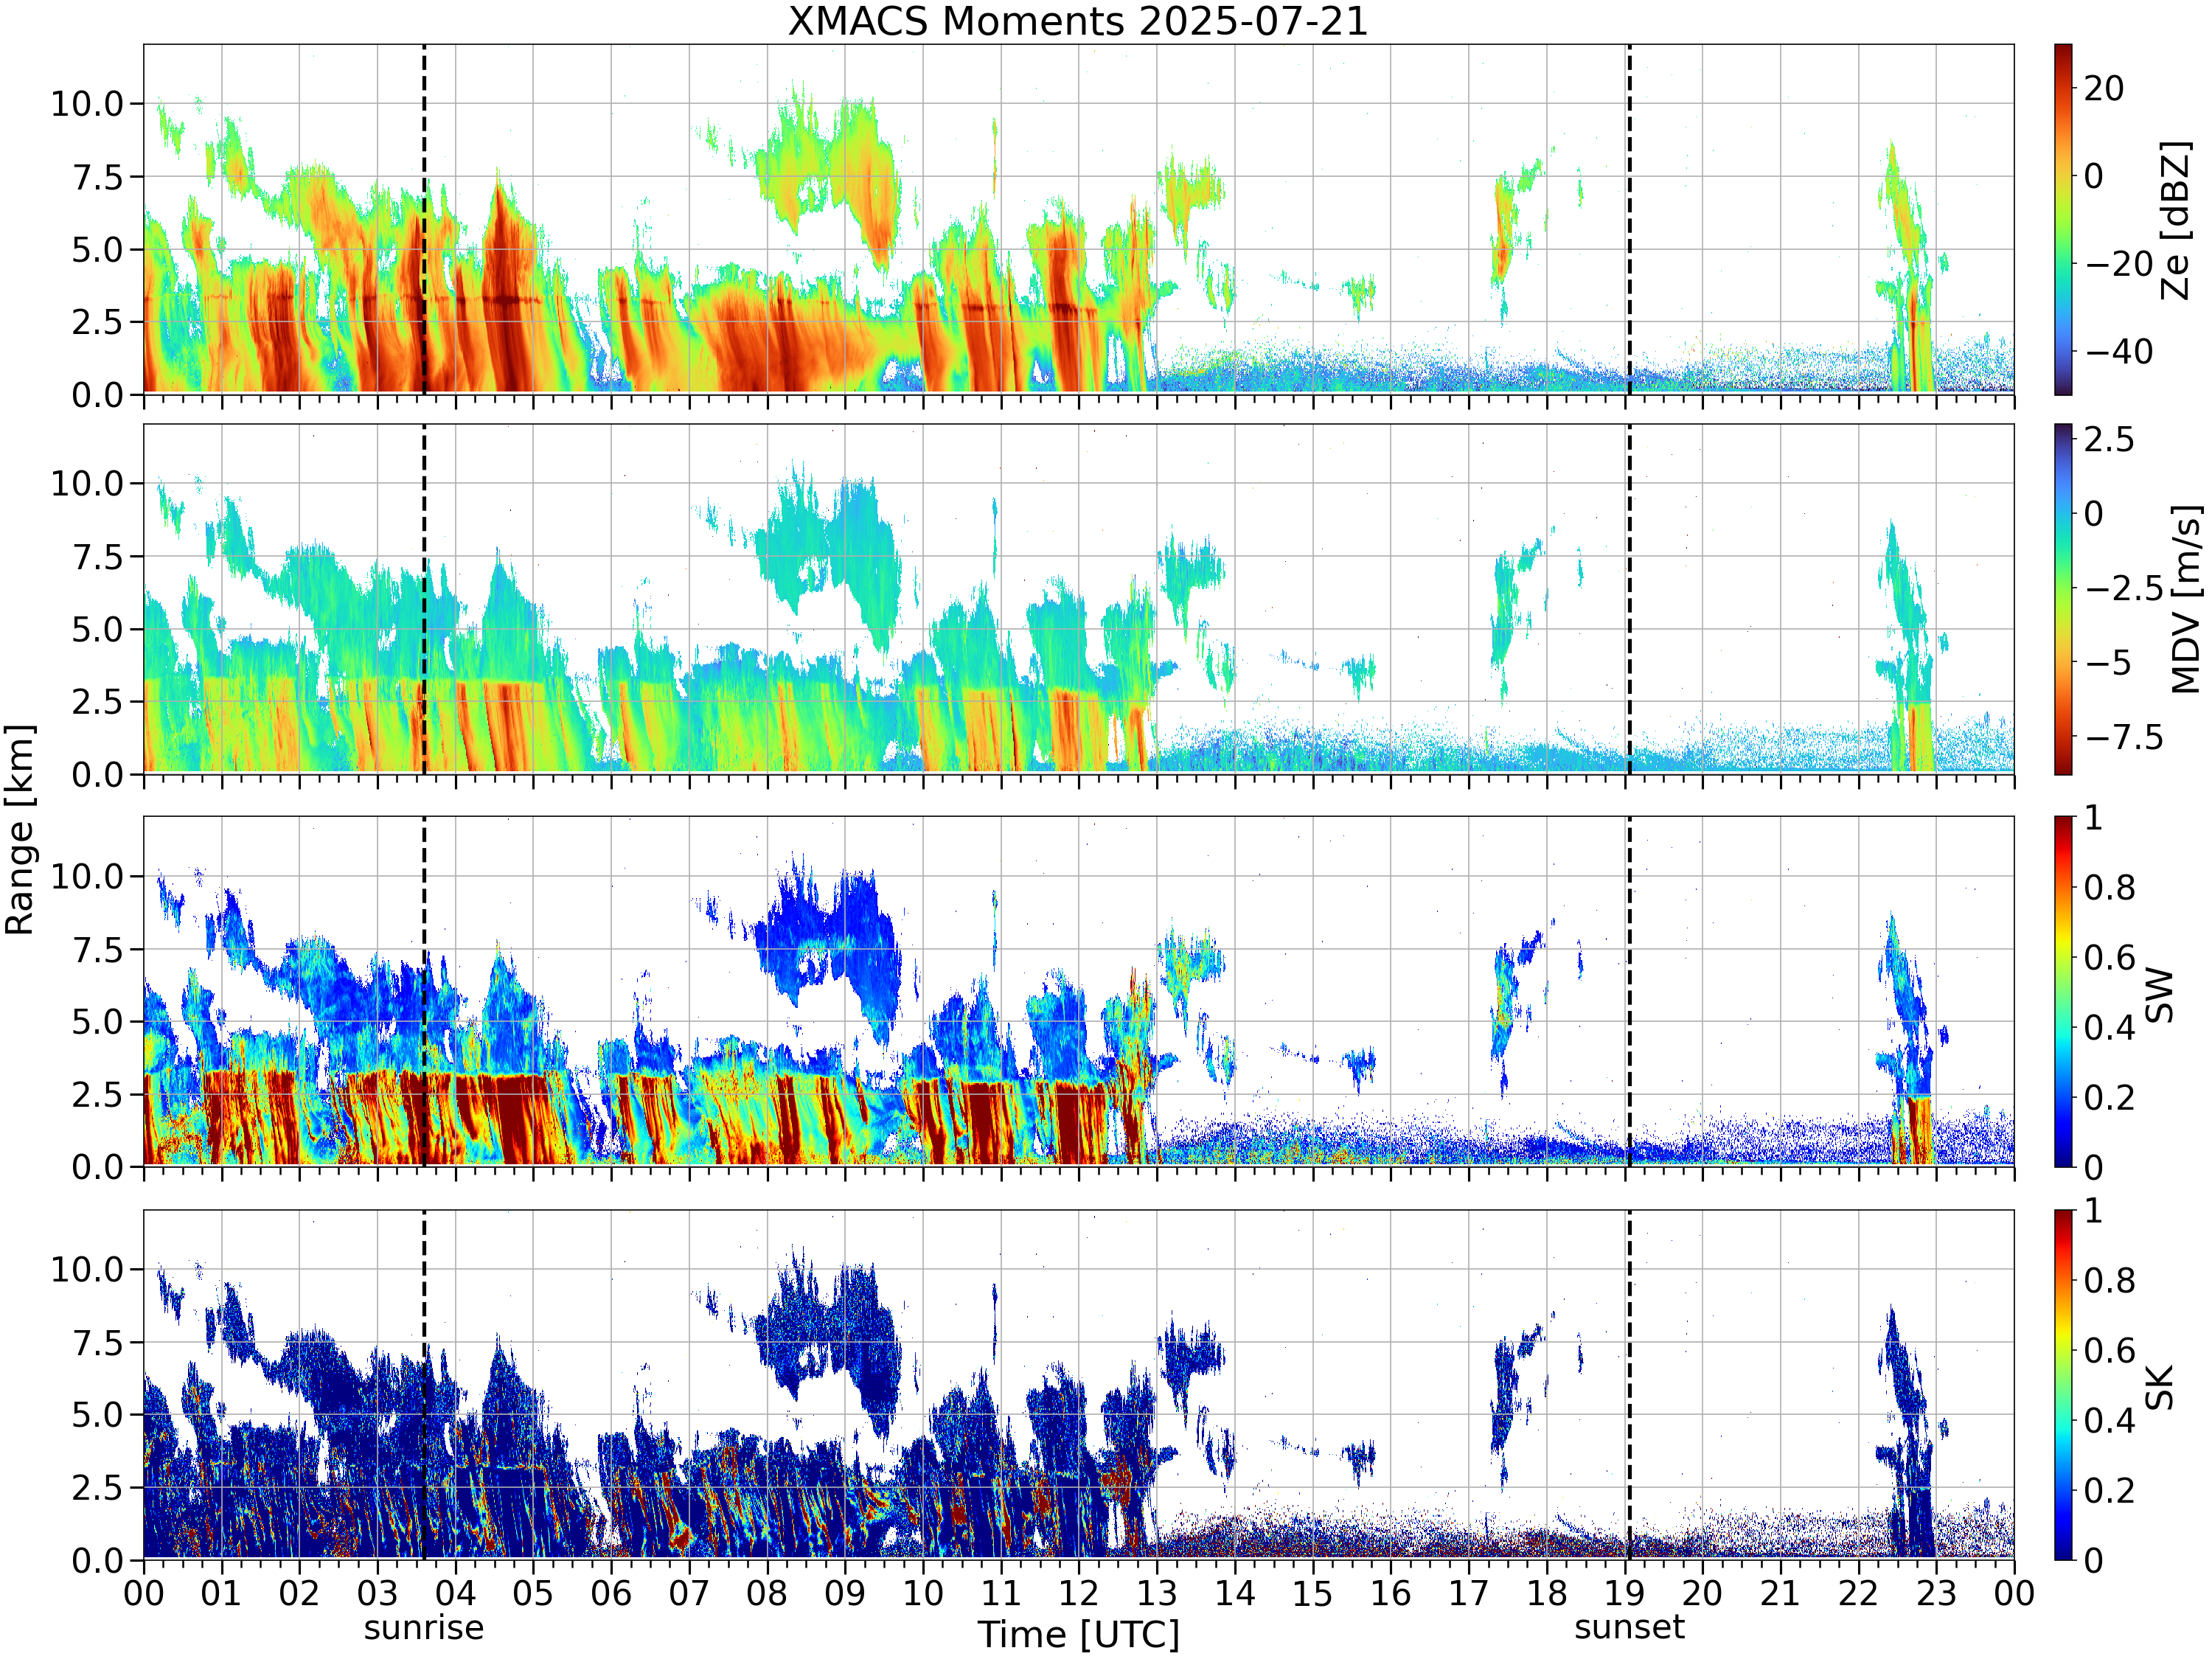The height and width of the screenshot is (1659, 2212).
Task: Click the plot title XMACS Moments 2025-07-21
Action: 1078,21
